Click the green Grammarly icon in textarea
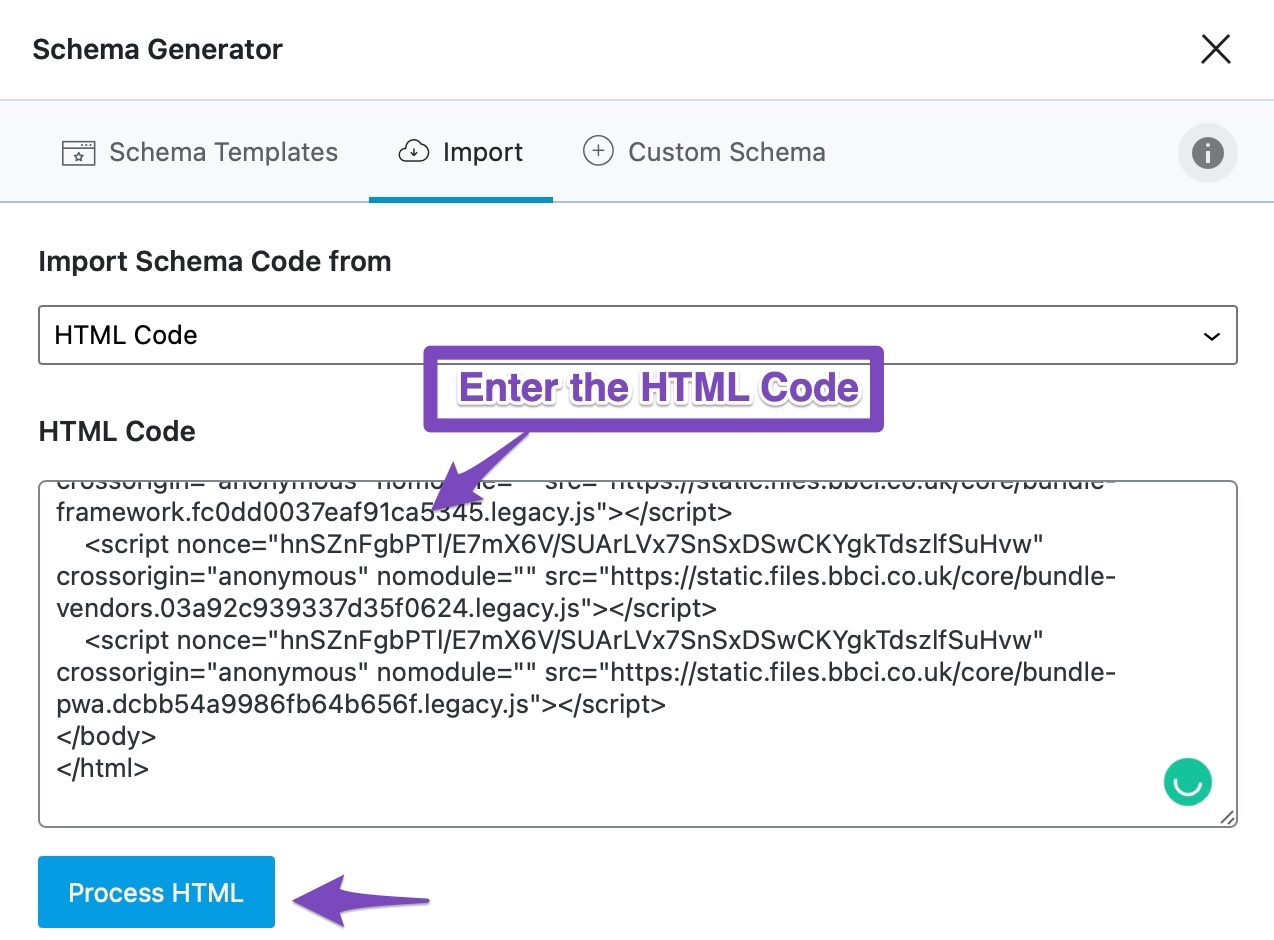 coord(1187,781)
